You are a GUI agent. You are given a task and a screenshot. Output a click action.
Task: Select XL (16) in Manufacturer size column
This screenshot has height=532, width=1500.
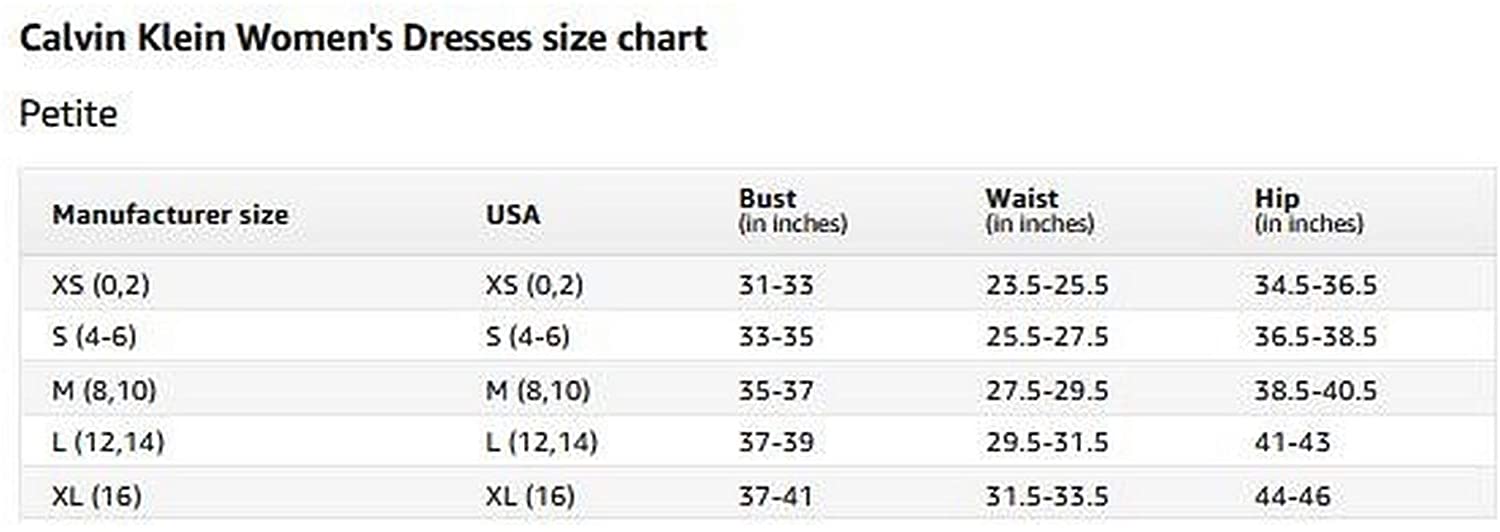point(96,496)
